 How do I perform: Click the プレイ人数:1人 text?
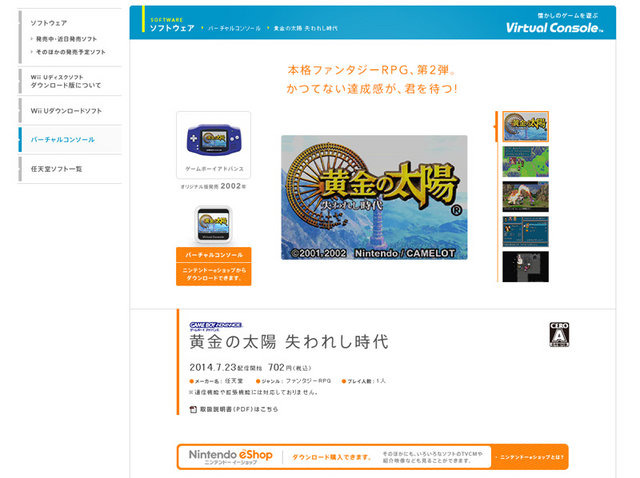point(364,381)
